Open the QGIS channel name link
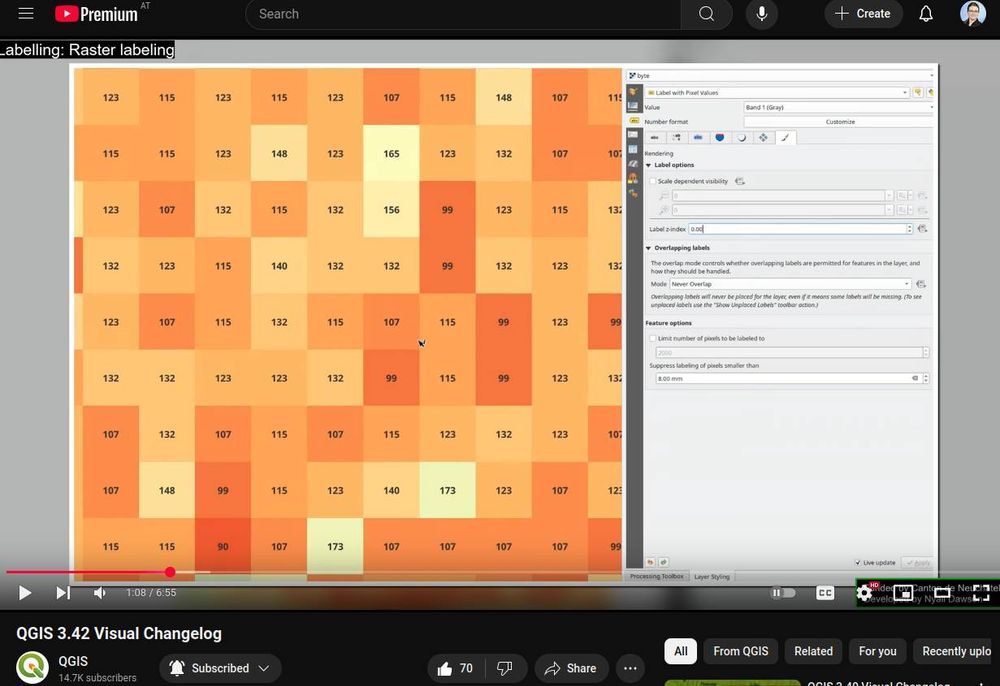1000x686 pixels. (x=73, y=661)
